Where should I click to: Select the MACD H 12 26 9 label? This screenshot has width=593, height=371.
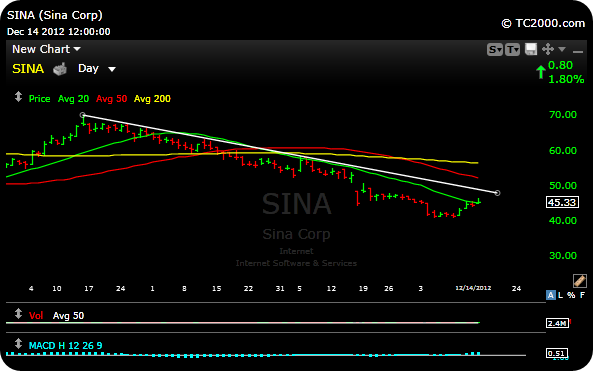65,345
